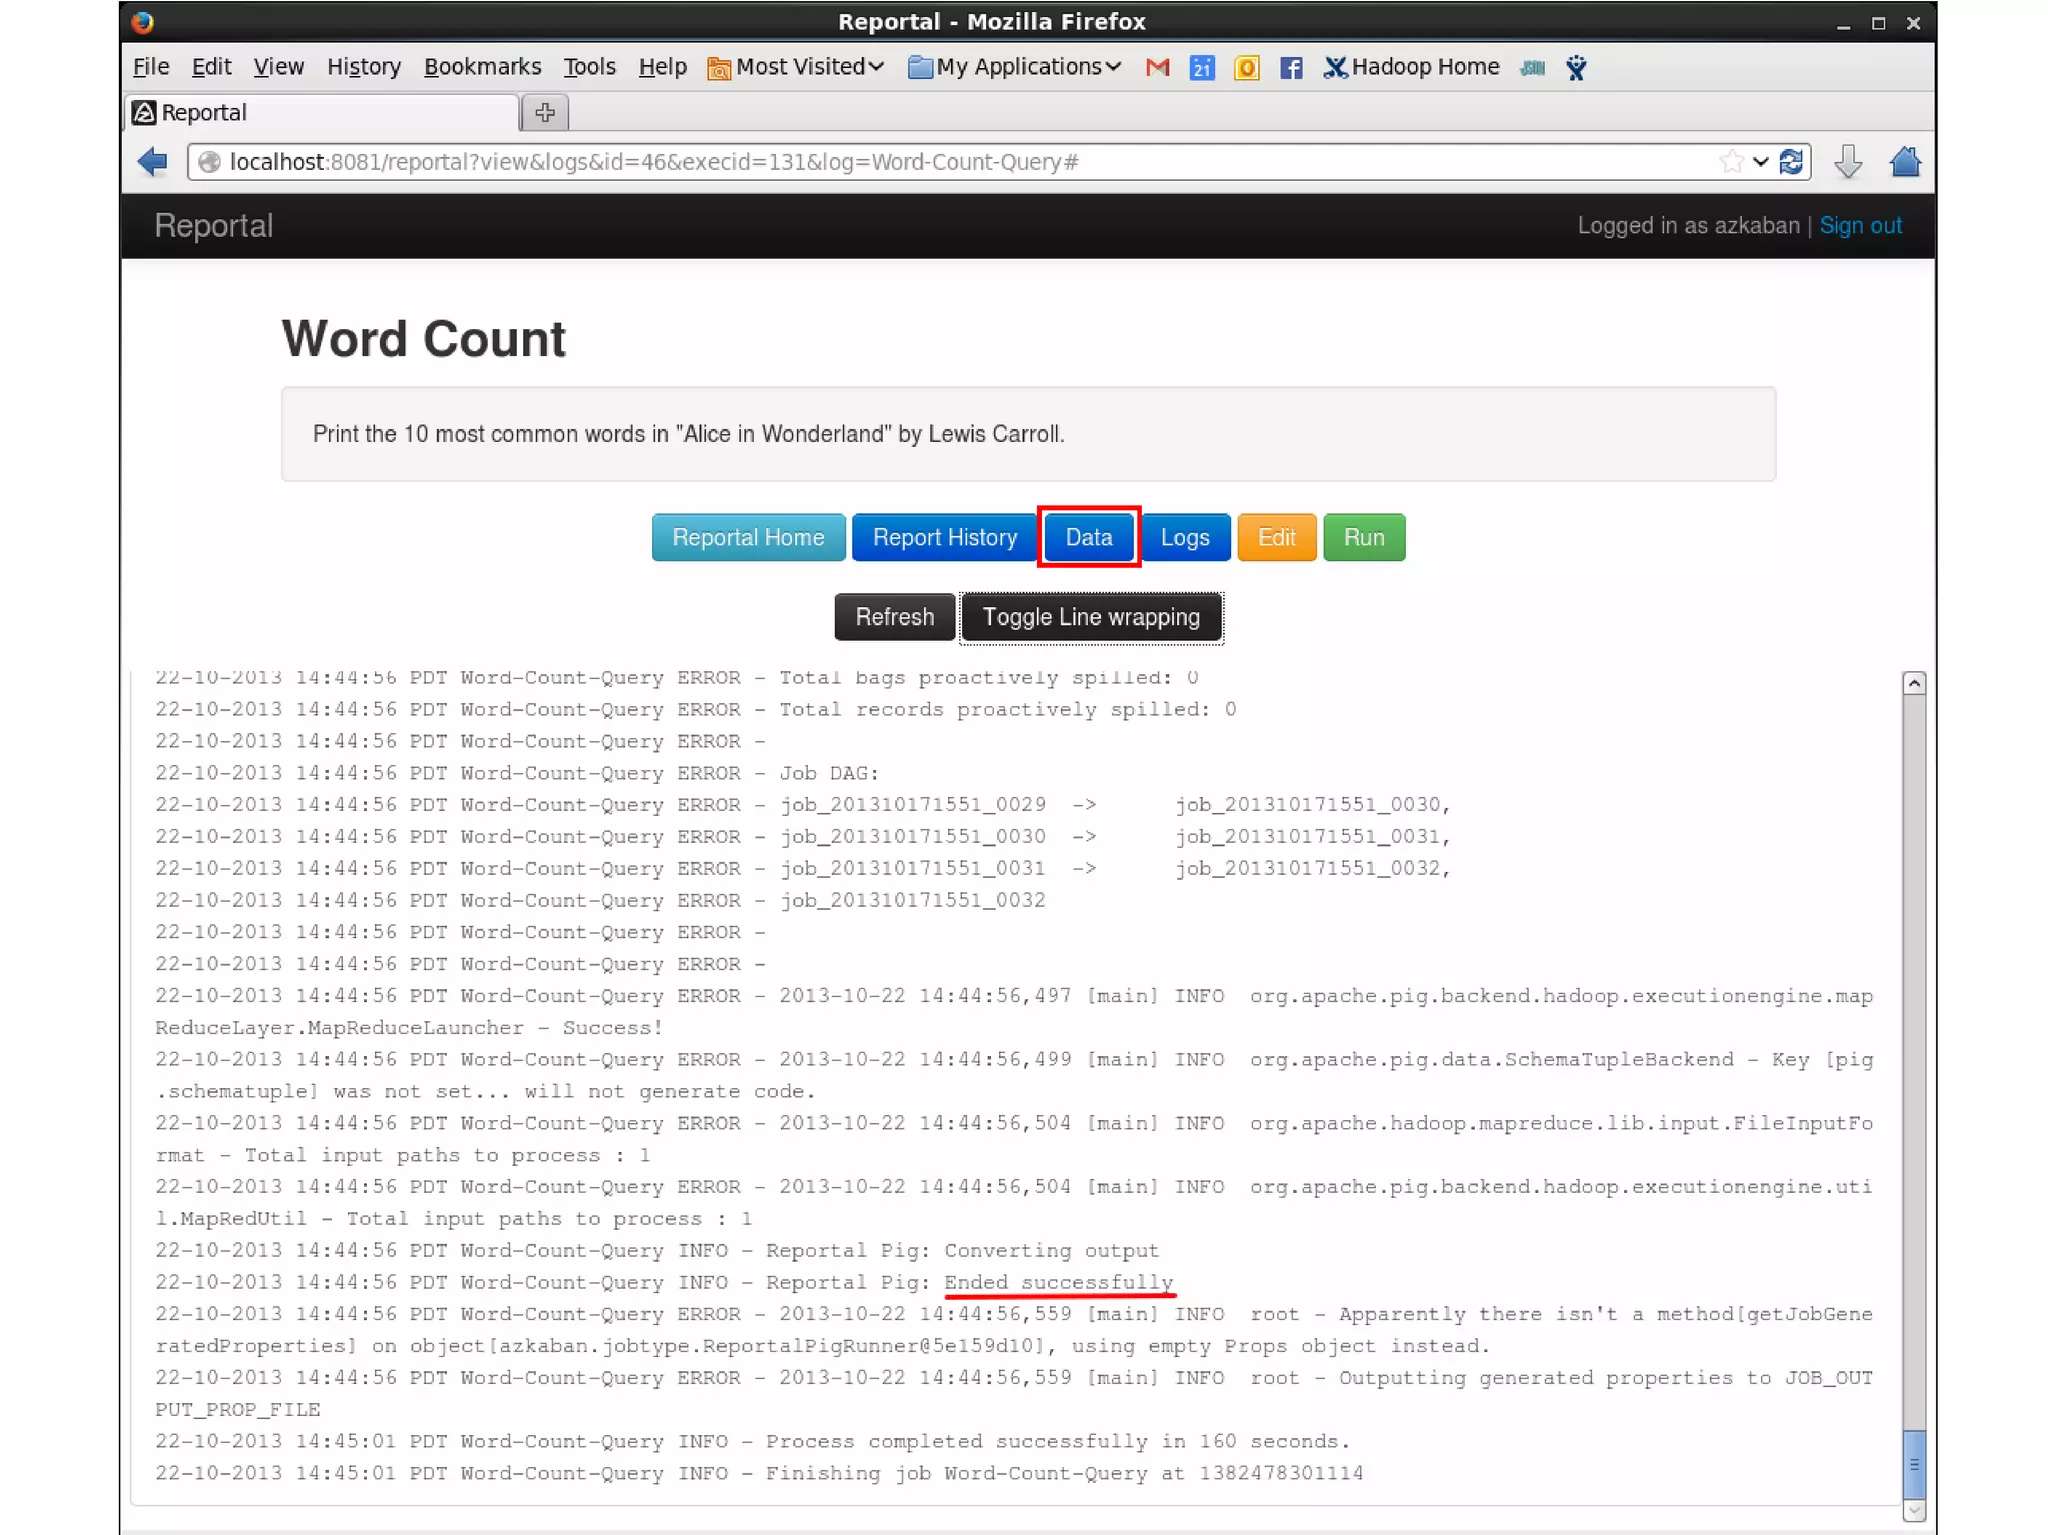The width and height of the screenshot is (2048, 1535).
Task: Toggle Line wrapping of the log
Action: click(1090, 617)
